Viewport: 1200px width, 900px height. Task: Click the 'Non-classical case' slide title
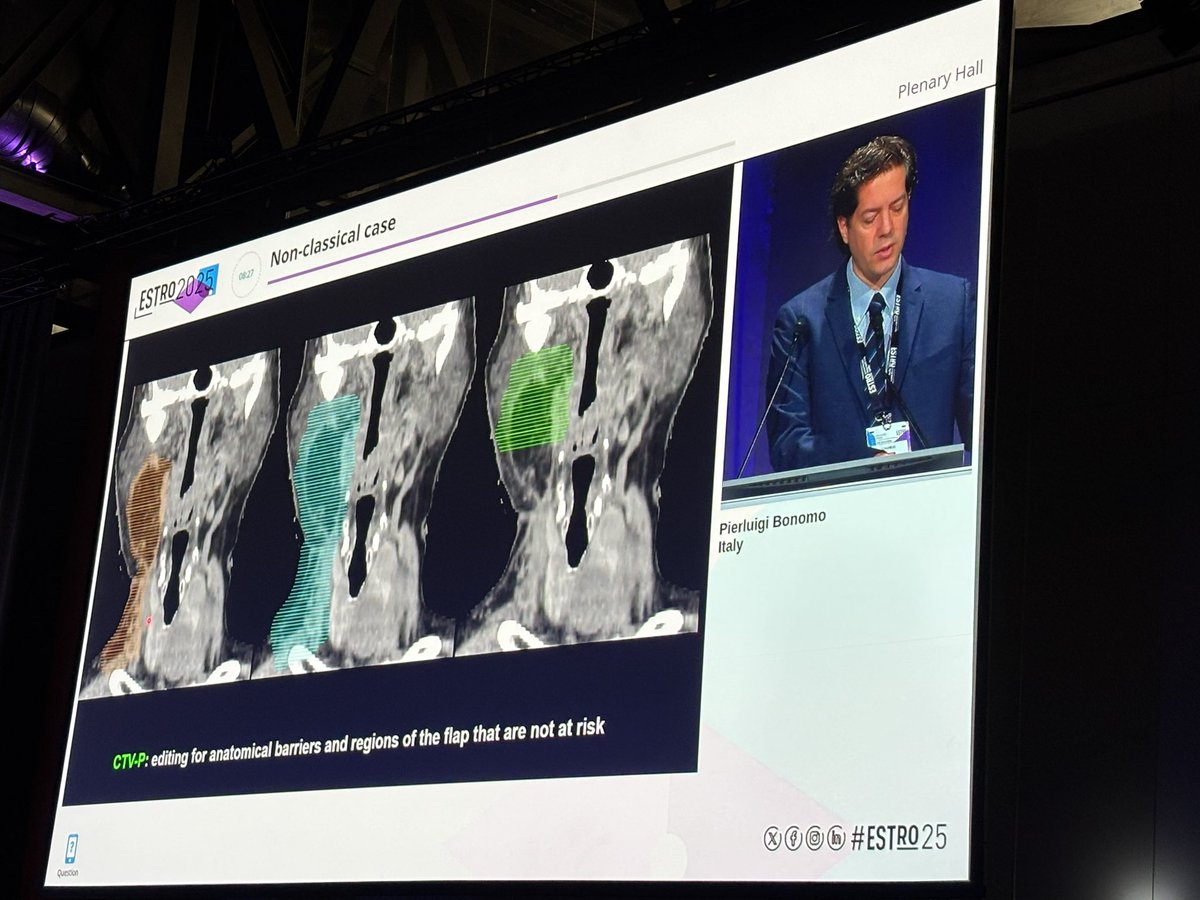(x=333, y=241)
